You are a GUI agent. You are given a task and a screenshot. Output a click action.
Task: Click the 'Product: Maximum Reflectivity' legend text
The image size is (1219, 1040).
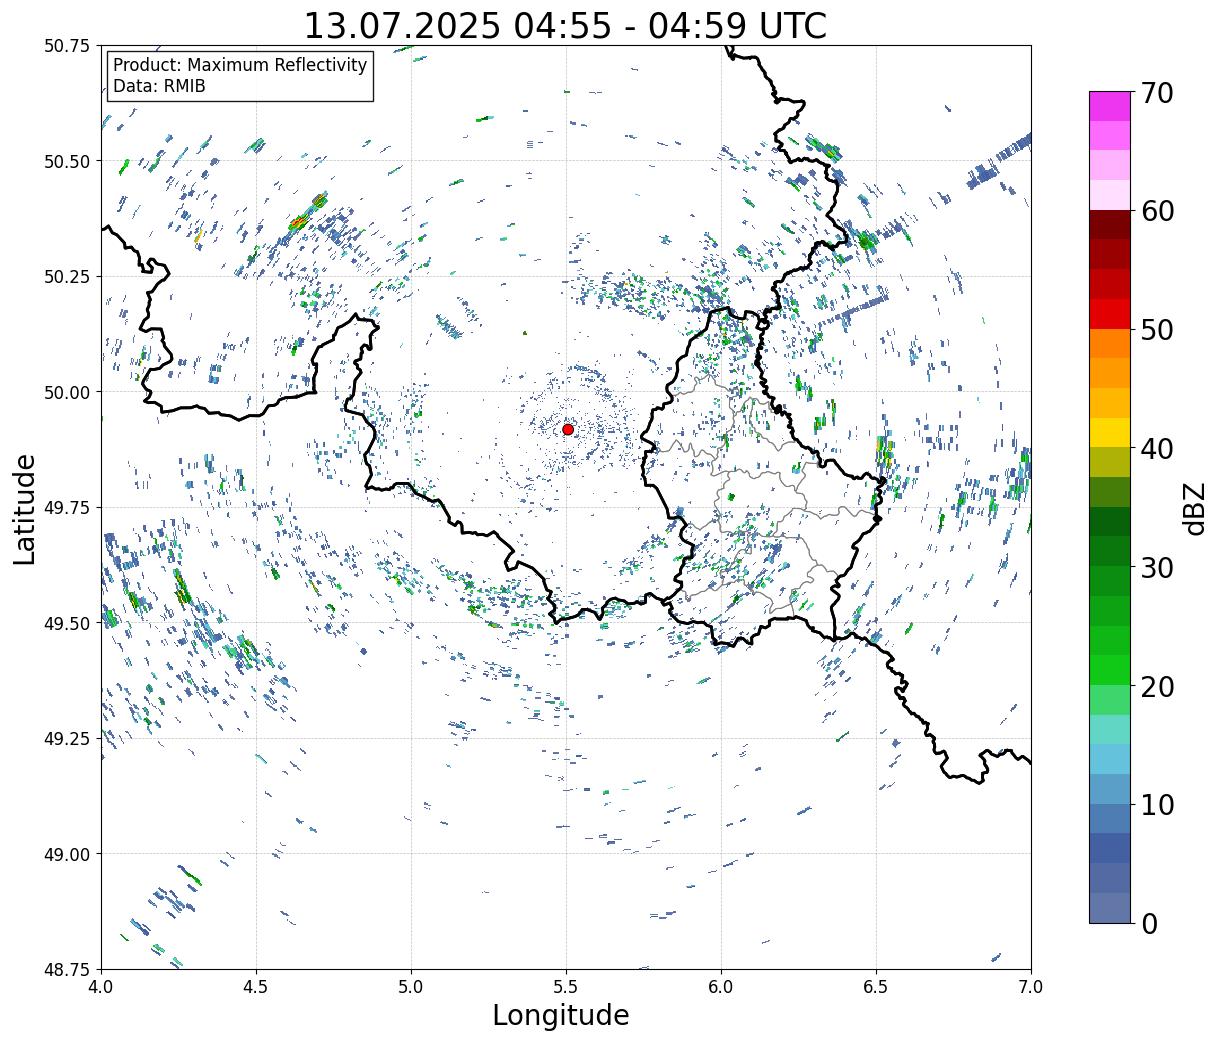pos(240,65)
